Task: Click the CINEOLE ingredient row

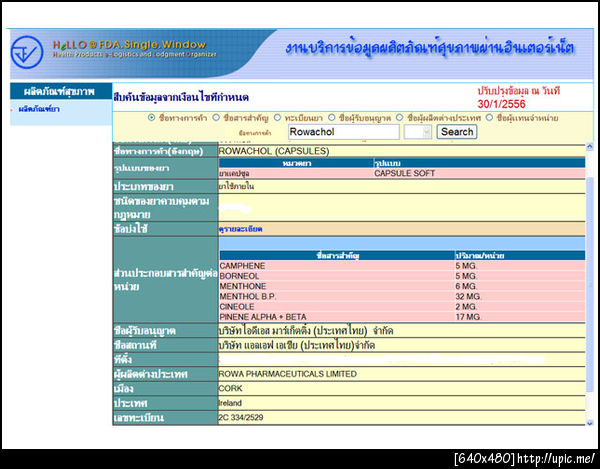Action: coord(402,307)
